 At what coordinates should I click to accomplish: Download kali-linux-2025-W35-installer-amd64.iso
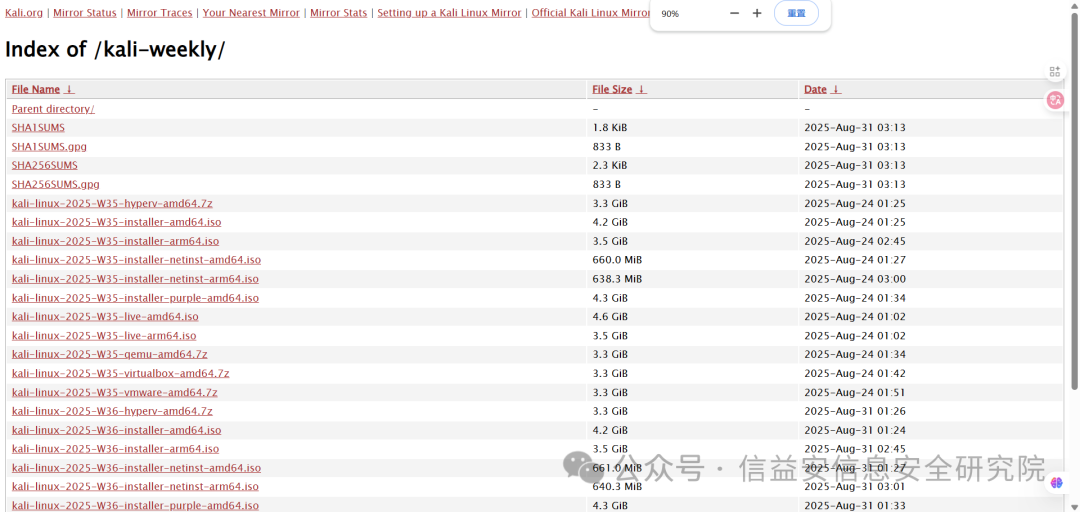coord(116,223)
